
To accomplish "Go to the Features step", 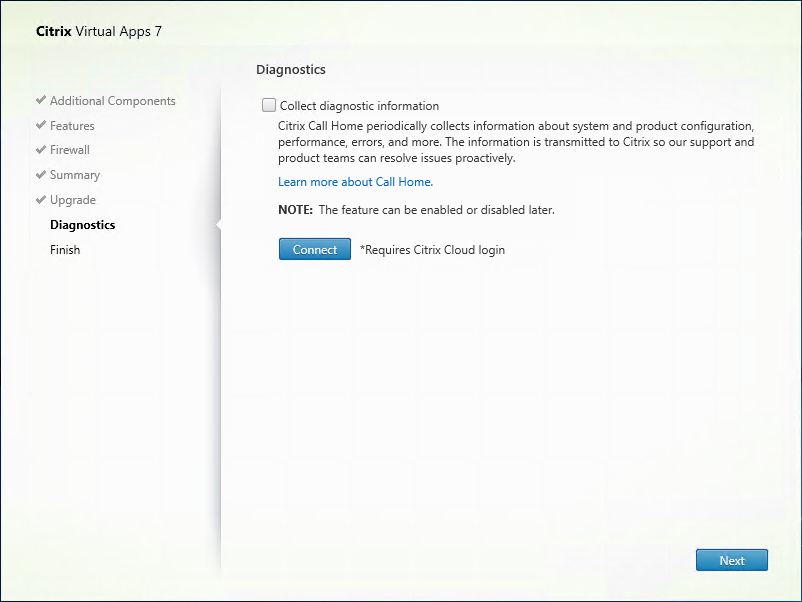I will point(72,125).
